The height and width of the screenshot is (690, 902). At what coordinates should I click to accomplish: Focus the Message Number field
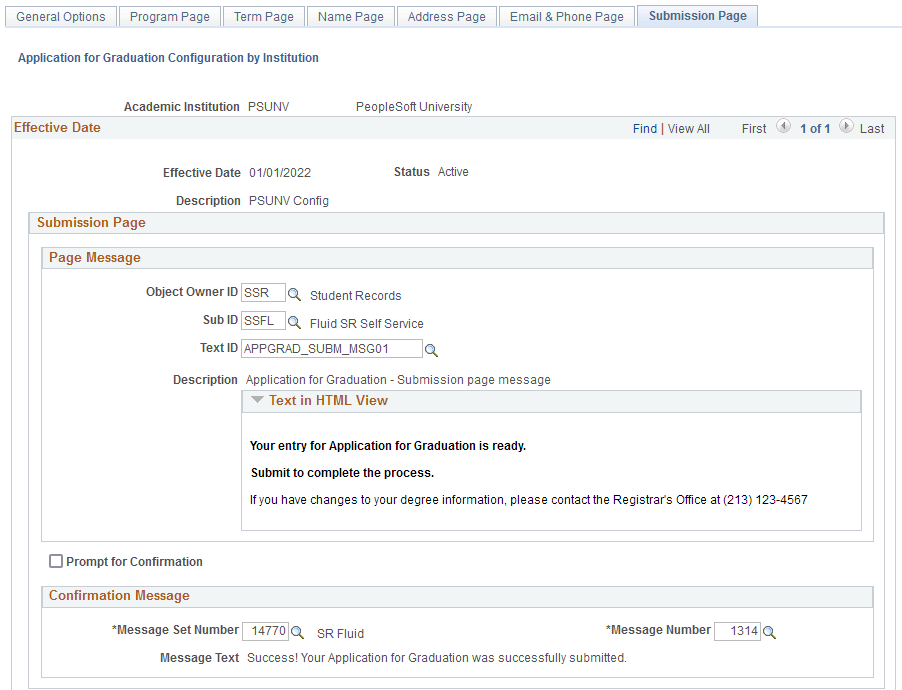(x=737, y=631)
